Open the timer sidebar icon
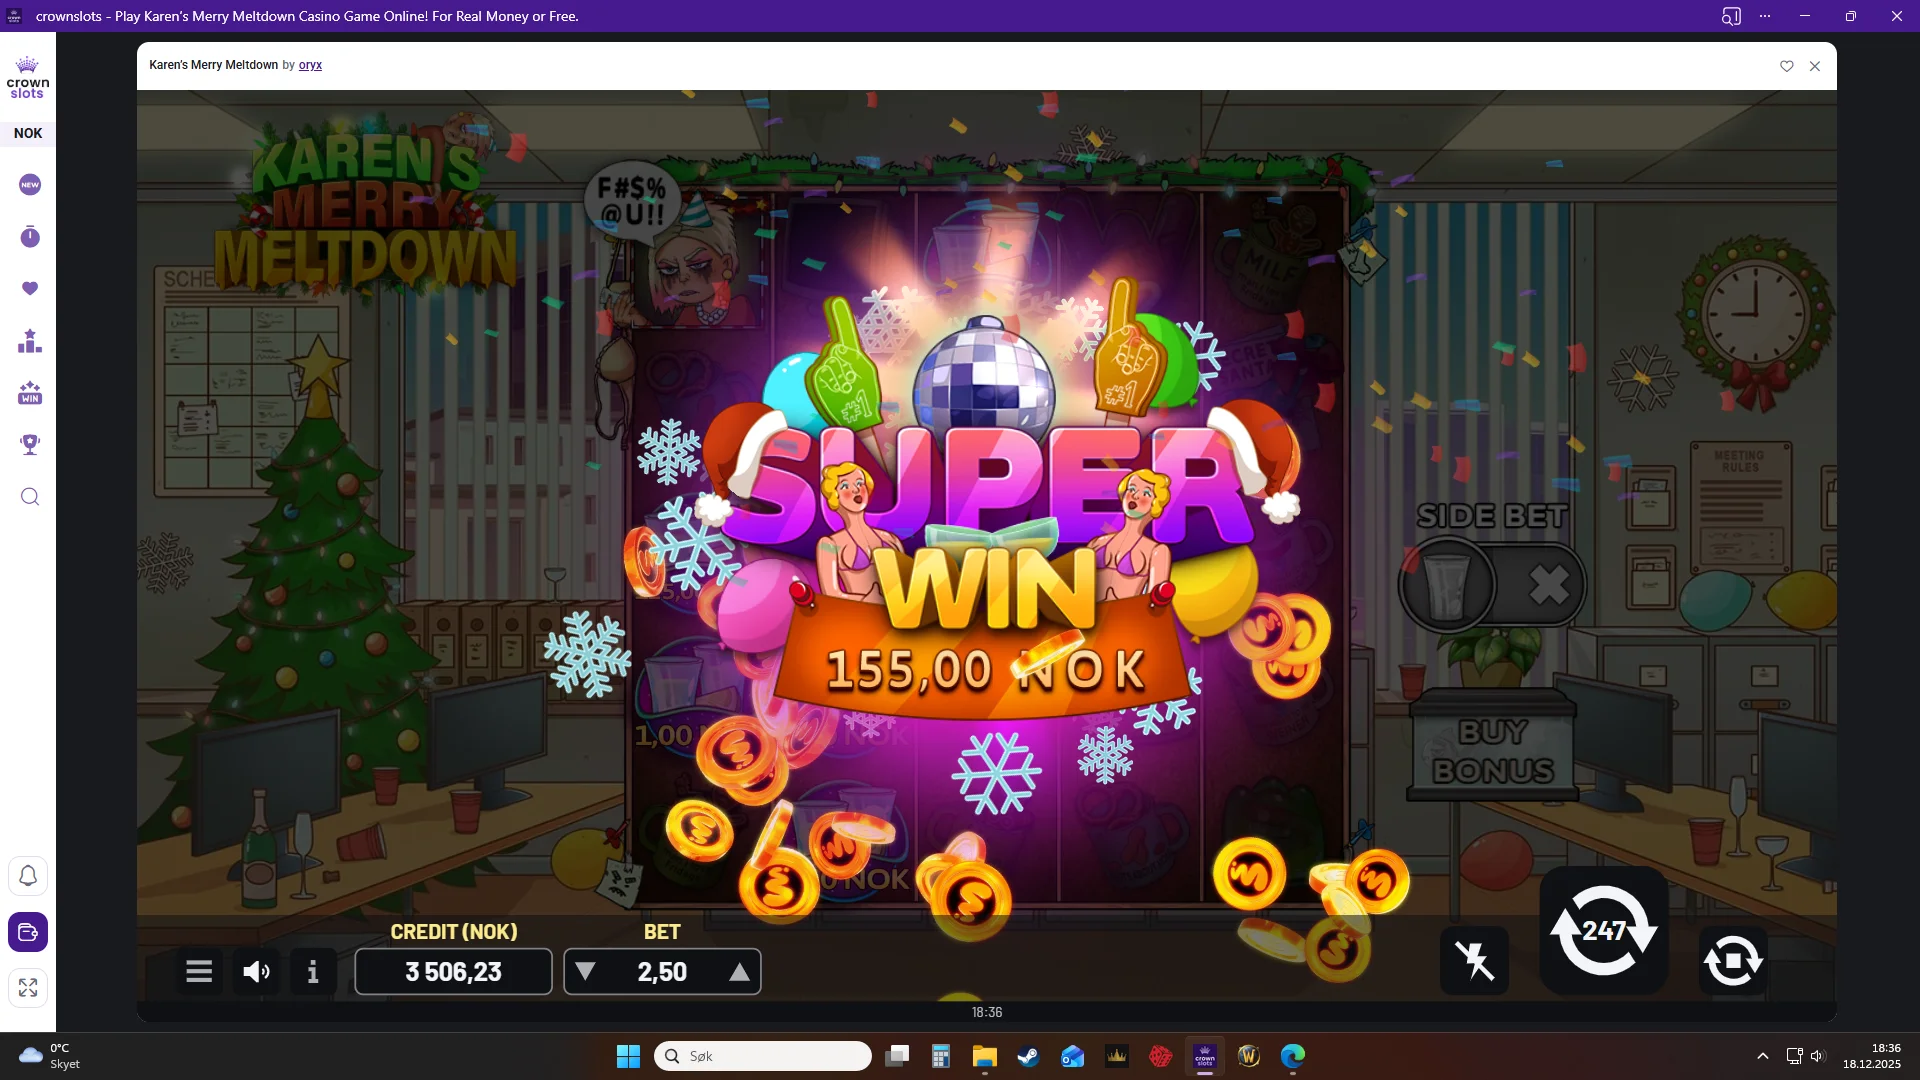 pos(30,237)
